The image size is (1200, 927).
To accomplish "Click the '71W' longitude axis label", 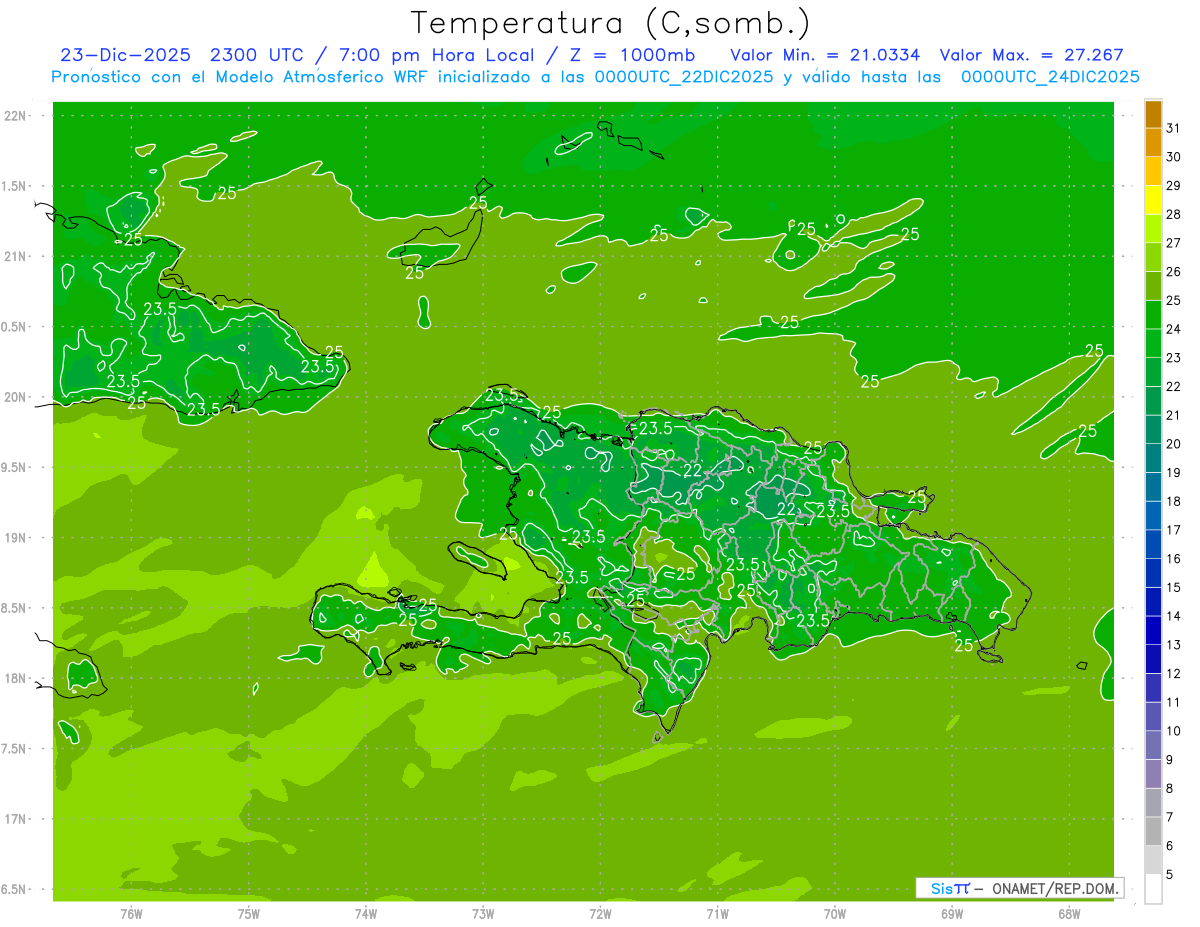I will point(717,913).
